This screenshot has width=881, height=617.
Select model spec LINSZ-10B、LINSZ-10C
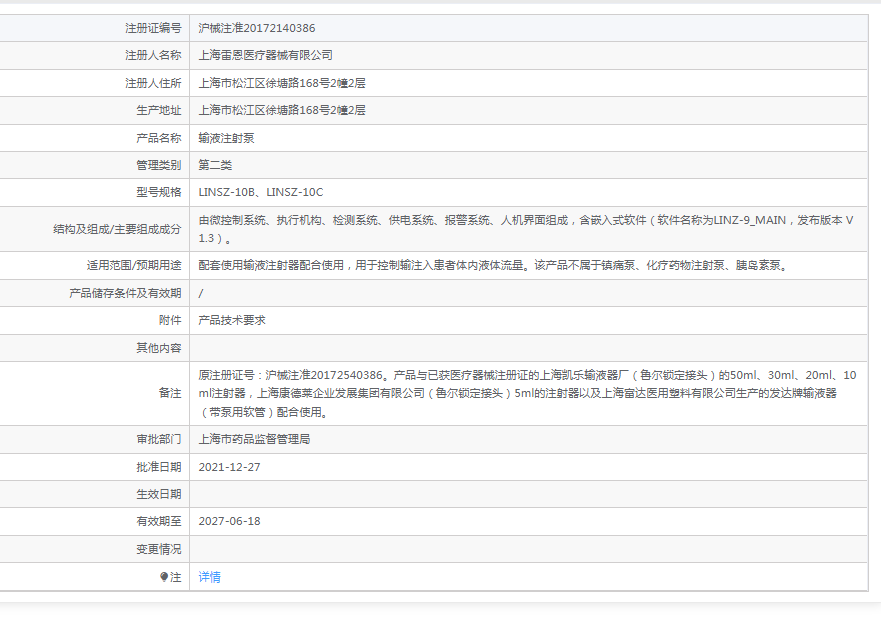[x=261, y=192]
